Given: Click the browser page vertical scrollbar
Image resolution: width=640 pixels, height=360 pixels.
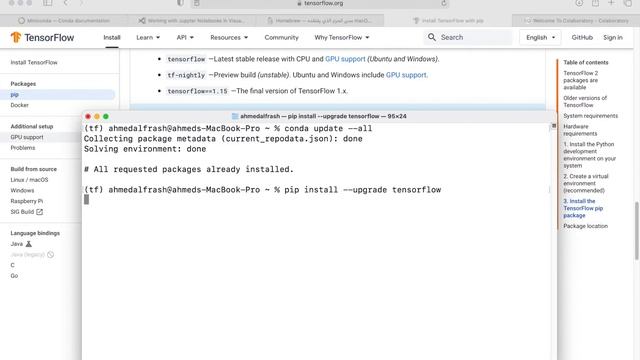Looking at the screenshot, I should [636, 231].
